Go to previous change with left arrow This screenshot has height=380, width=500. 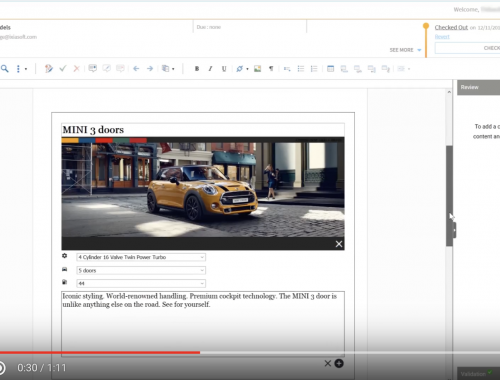tap(136, 69)
